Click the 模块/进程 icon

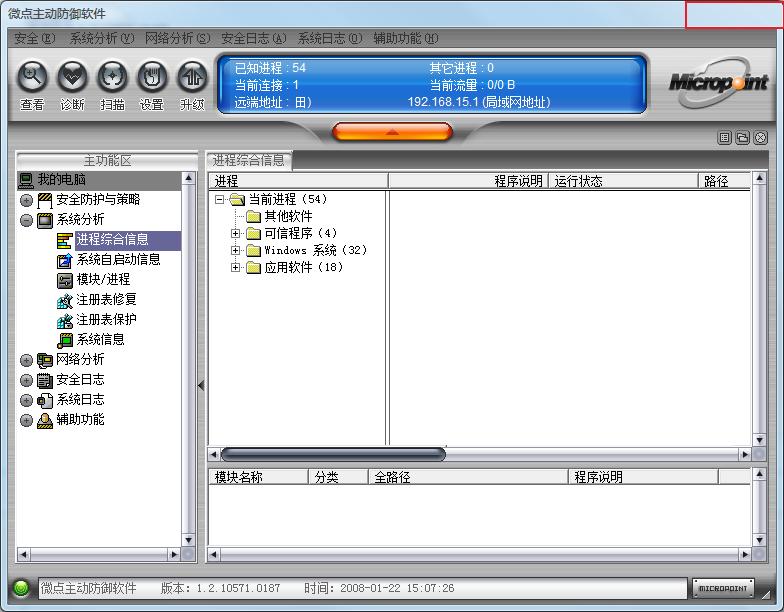[x=64, y=280]
